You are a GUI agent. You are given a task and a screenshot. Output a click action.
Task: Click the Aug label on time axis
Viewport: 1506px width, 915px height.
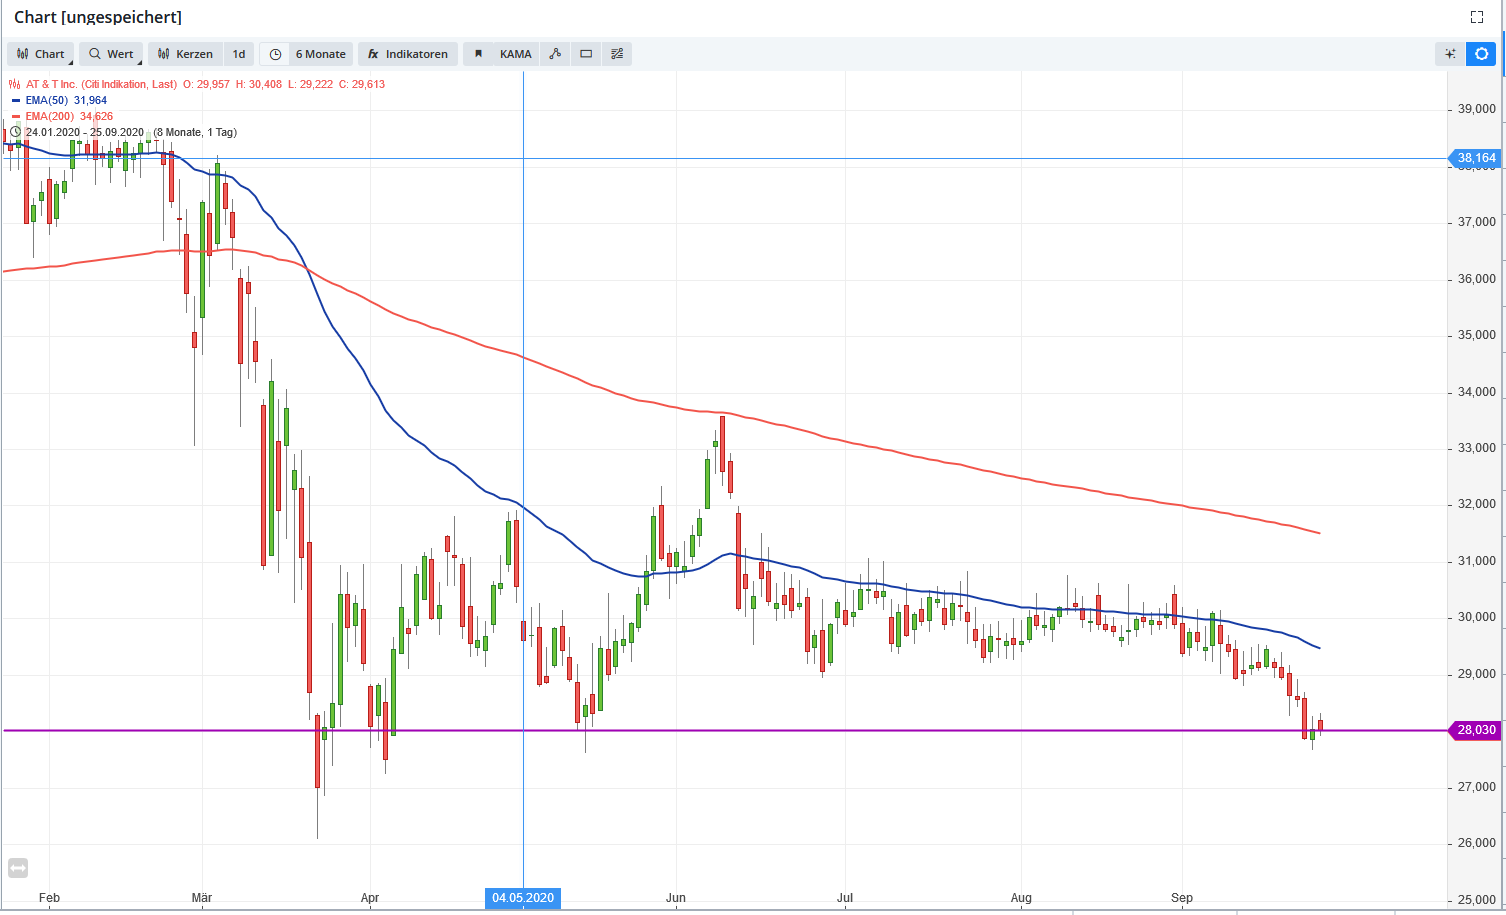1021,898
